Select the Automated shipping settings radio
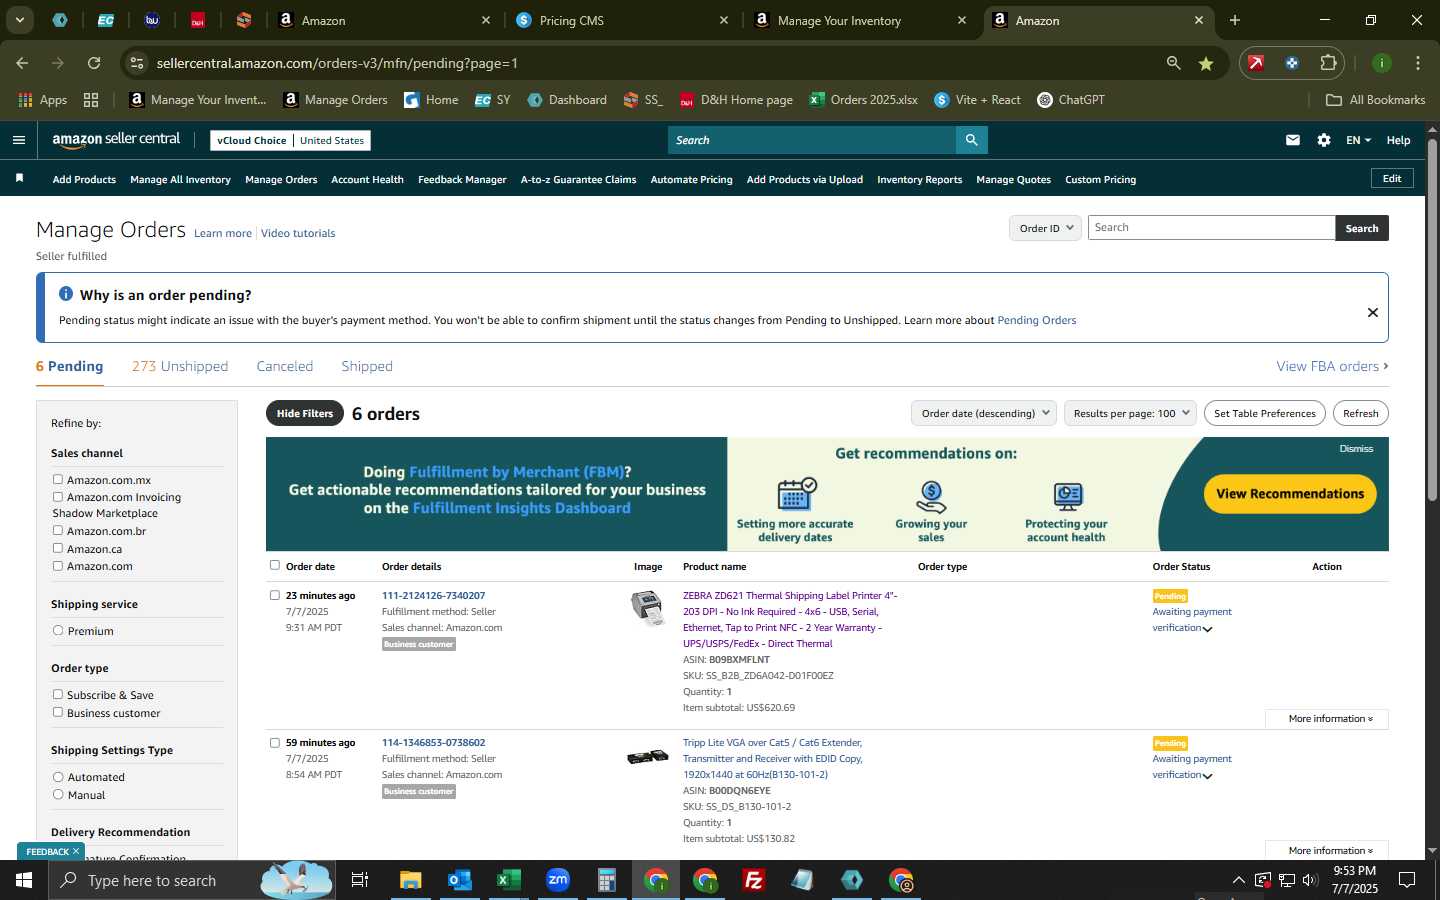This screenshot has width=1440, height=900. [58, 776]
